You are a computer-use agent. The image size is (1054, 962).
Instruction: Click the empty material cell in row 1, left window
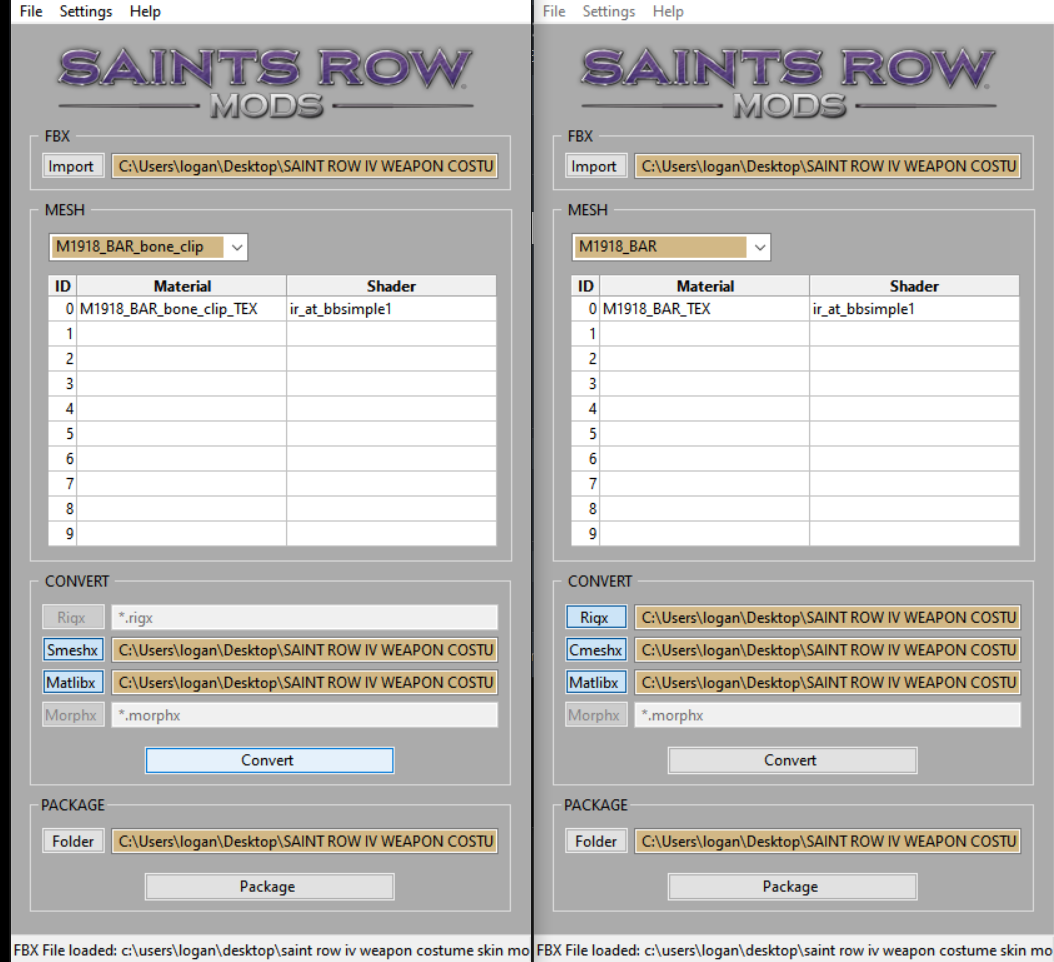point(181,334)
